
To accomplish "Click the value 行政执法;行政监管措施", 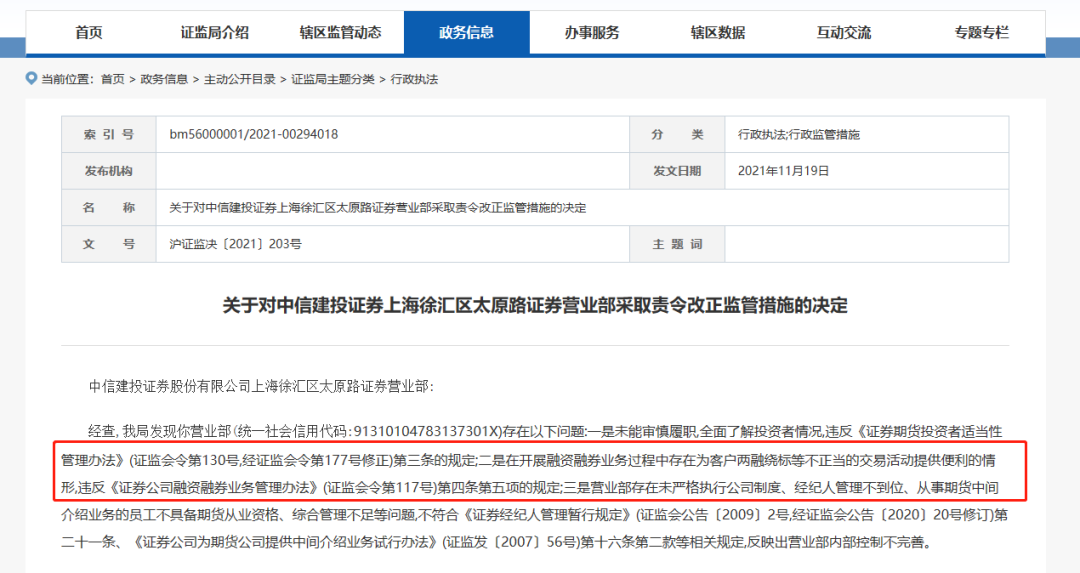I will coord(799,134).
